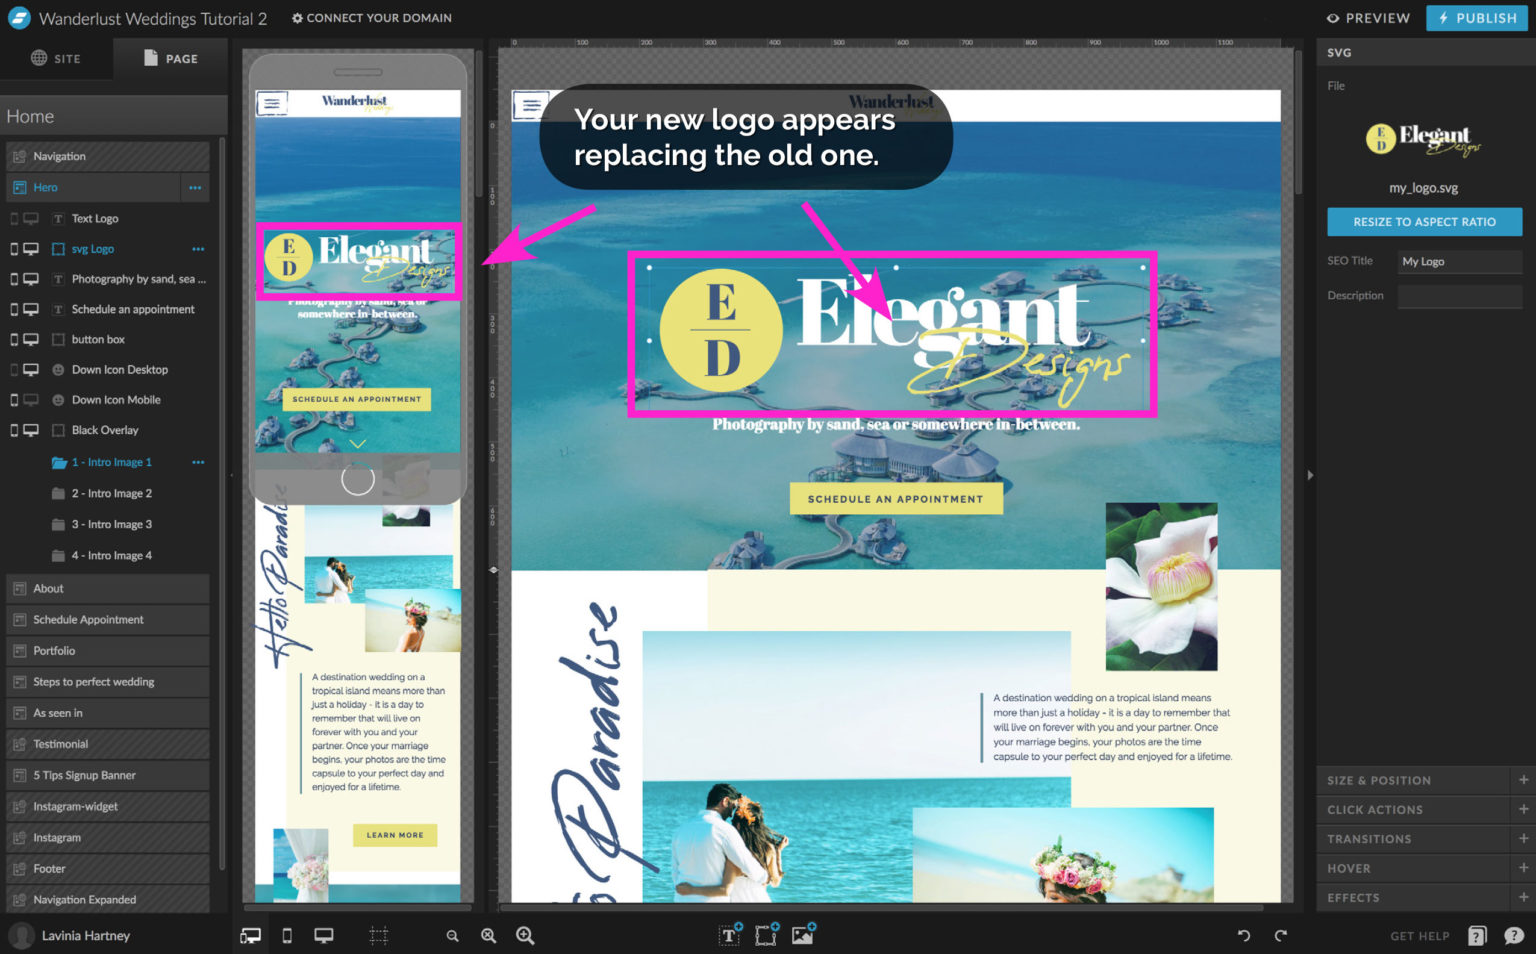
Task: Expand the Size & Position section
Action: (1424, 780)
